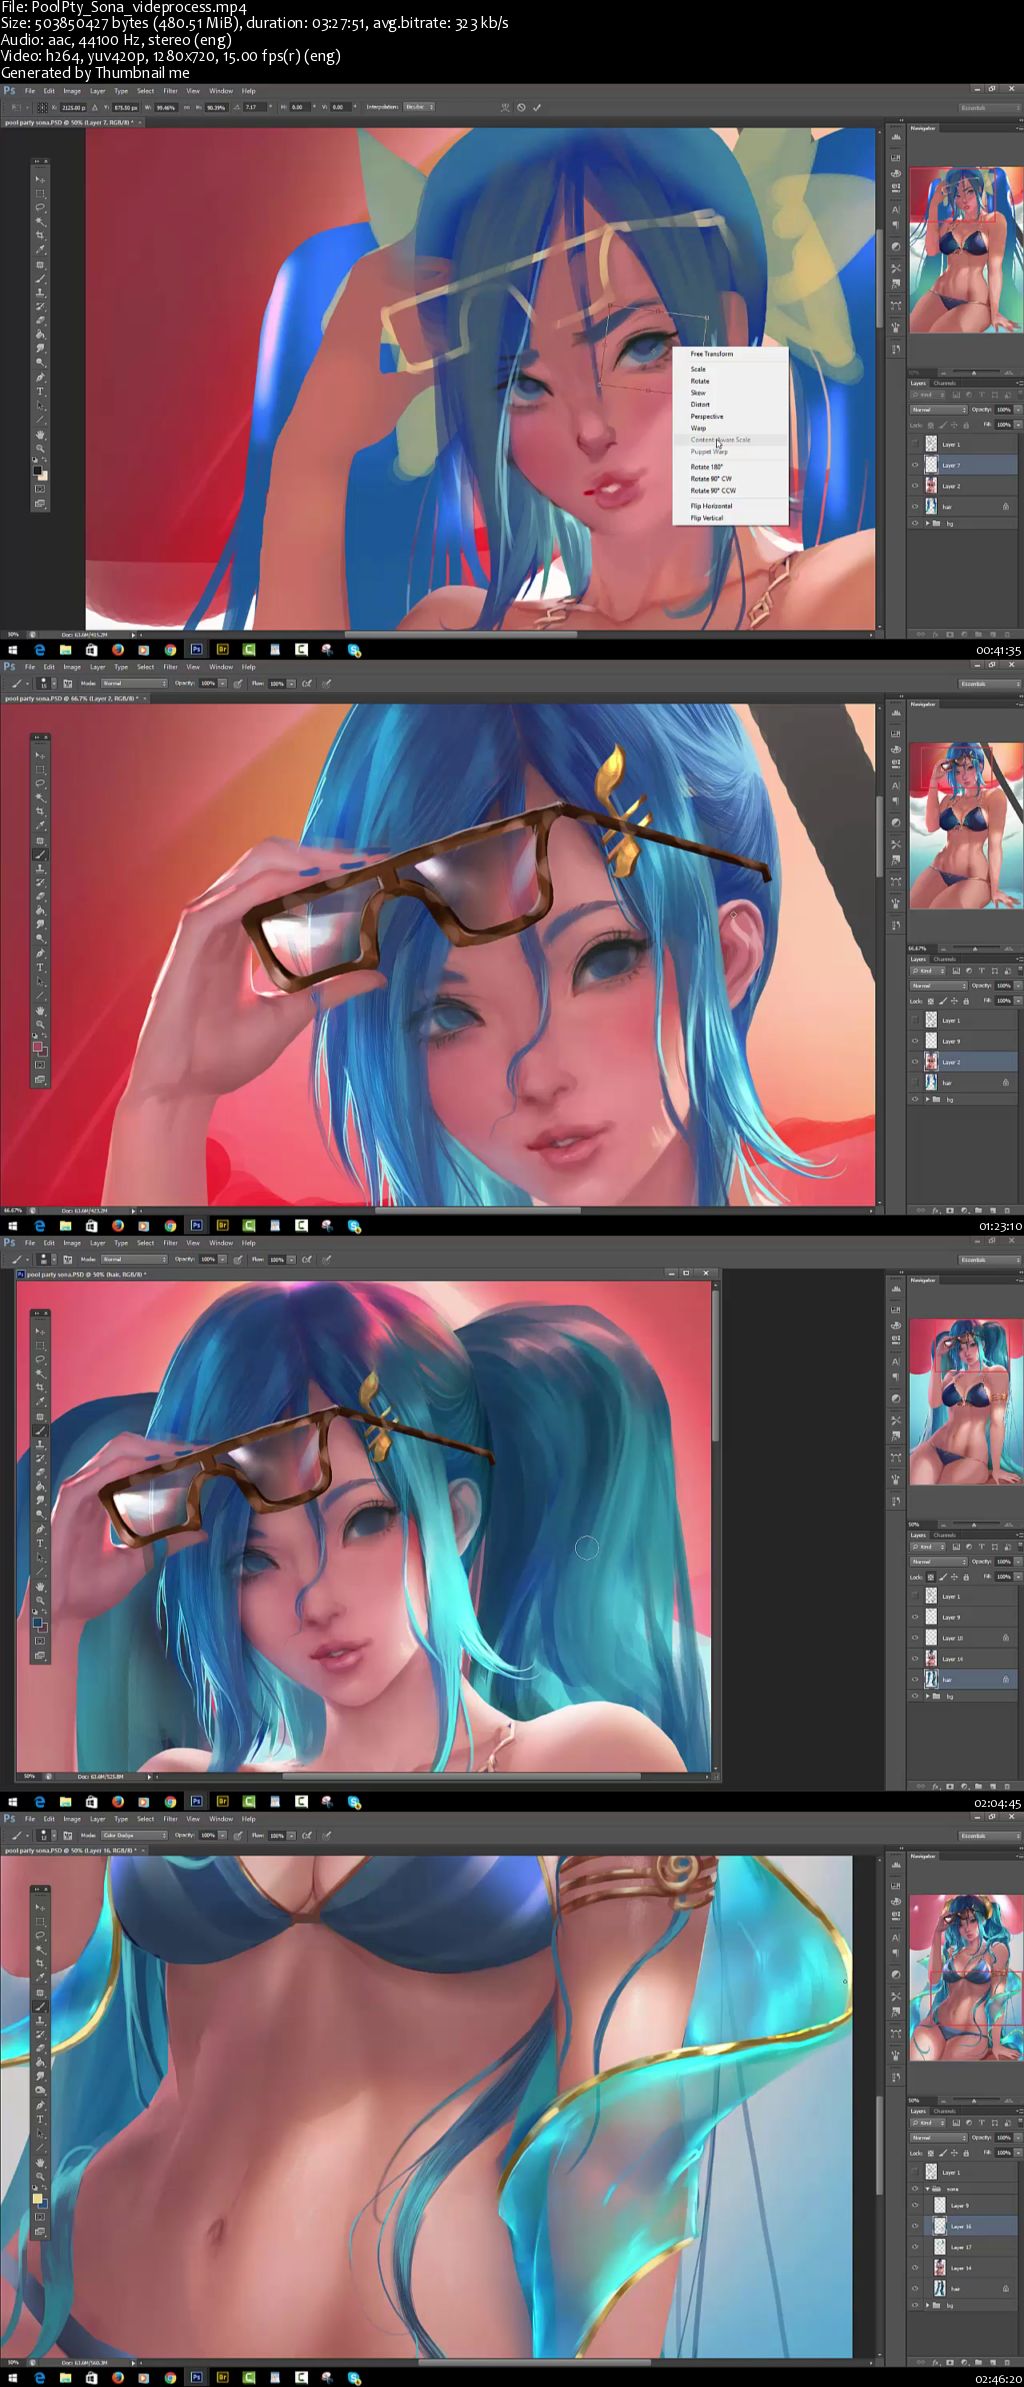Switch to Channels tab in the 02:04:45 frame
The image size is (1024, 2387).
945,1535
